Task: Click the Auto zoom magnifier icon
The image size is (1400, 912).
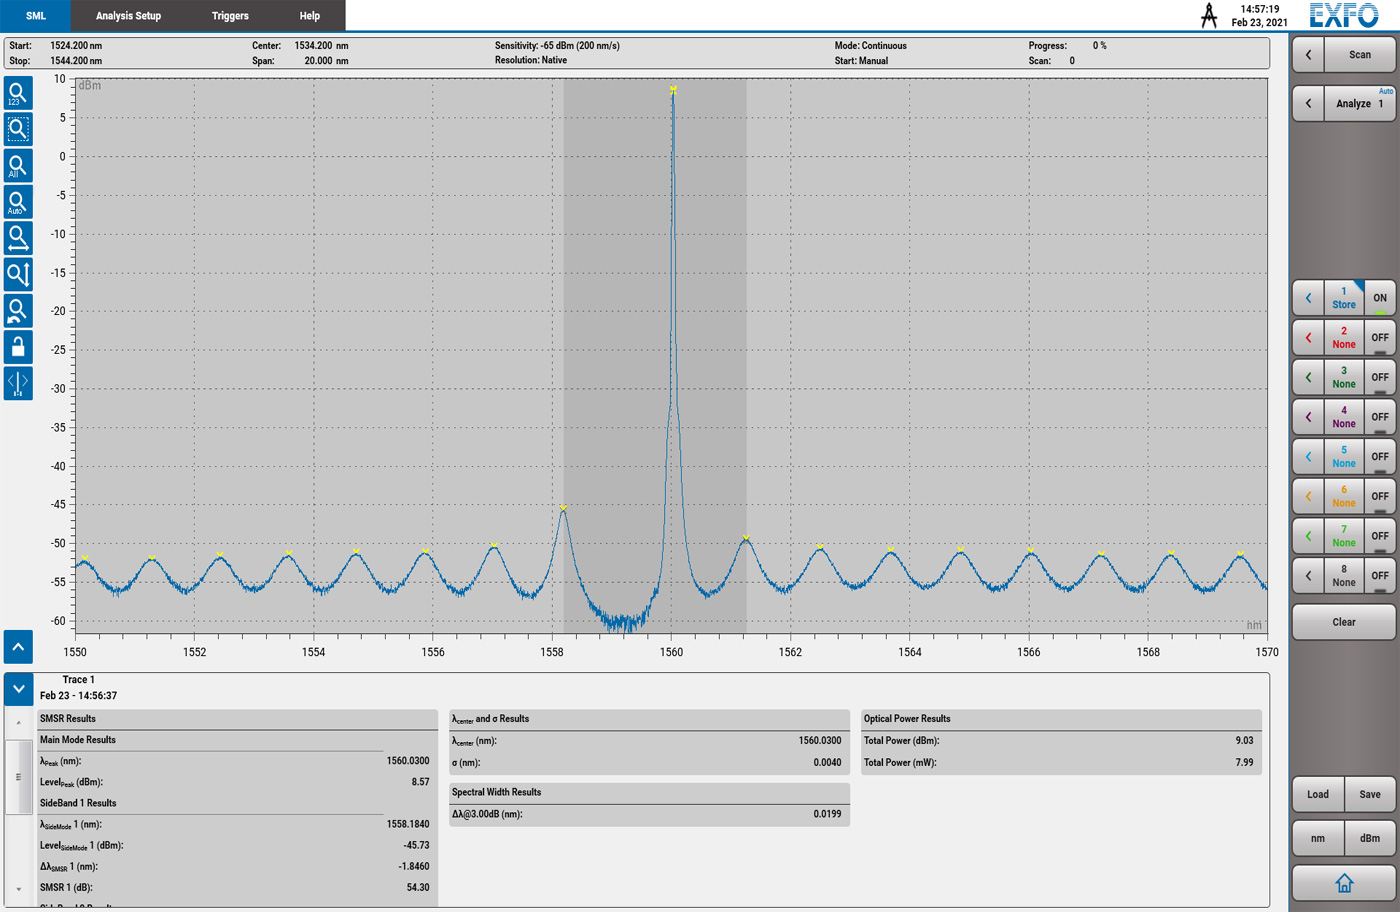Action: tap(18, 202)
